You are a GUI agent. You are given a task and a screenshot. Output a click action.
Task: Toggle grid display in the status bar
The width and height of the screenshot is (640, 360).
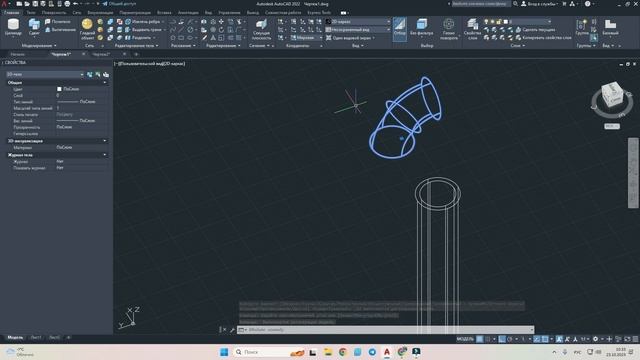pyautogui.click(x=480, y=339)
